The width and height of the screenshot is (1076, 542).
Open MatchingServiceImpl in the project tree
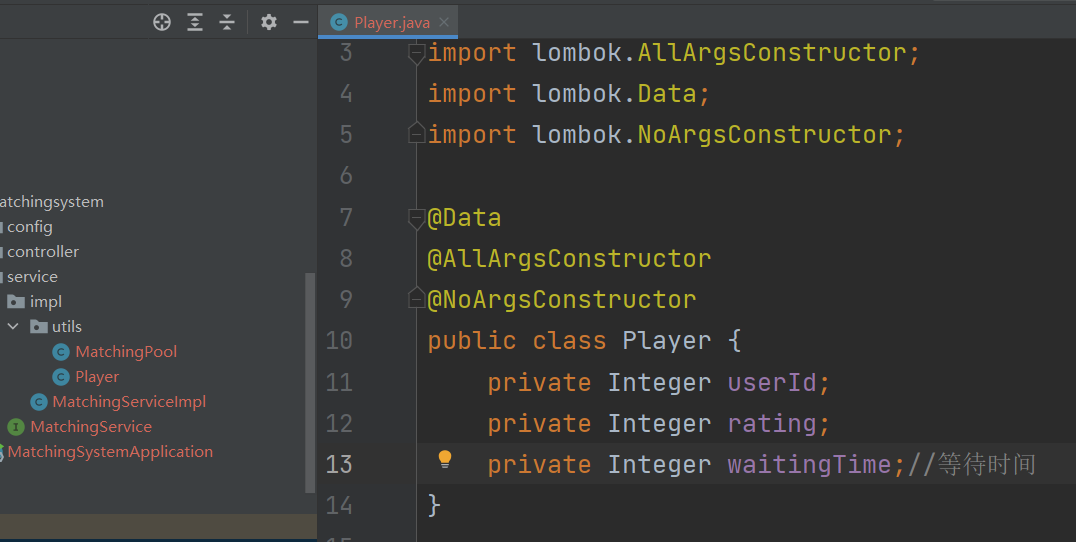click(x=129, y=401)
